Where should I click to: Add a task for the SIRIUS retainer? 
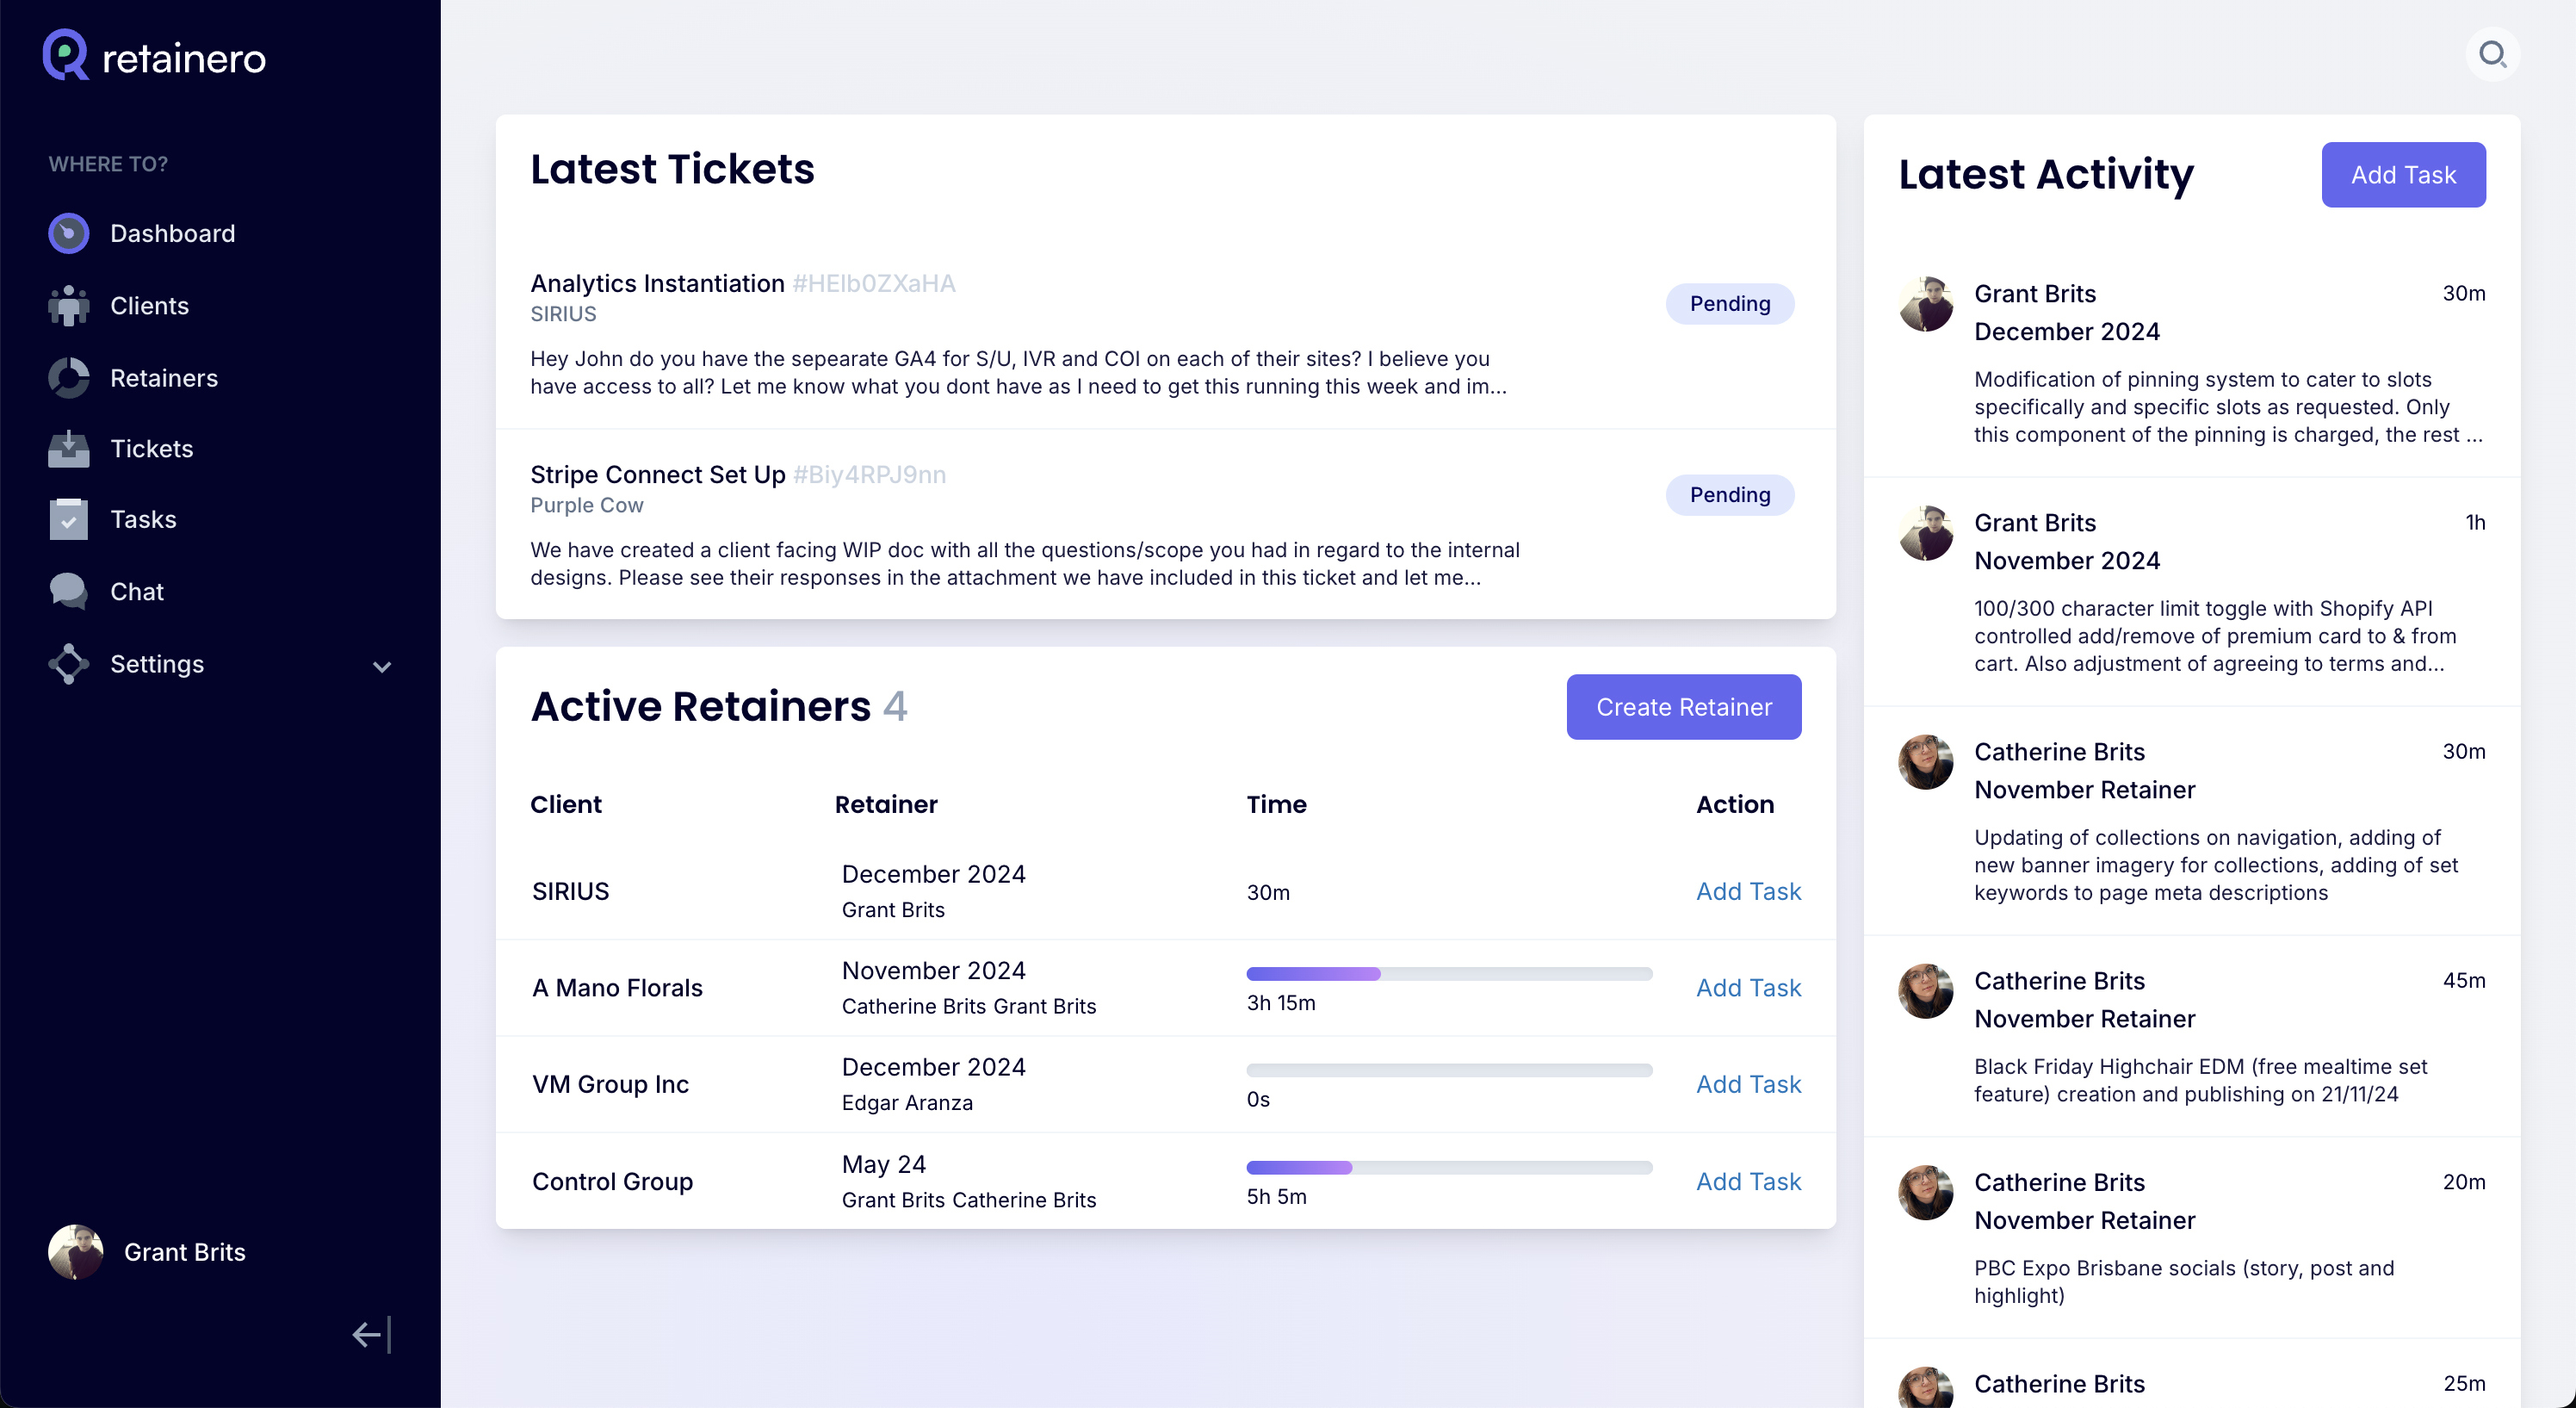(1748, 891)
